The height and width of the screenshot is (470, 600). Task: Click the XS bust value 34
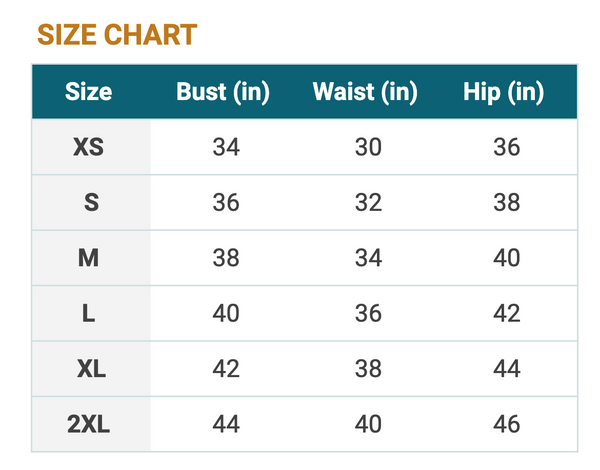click(x=226, y=148)
